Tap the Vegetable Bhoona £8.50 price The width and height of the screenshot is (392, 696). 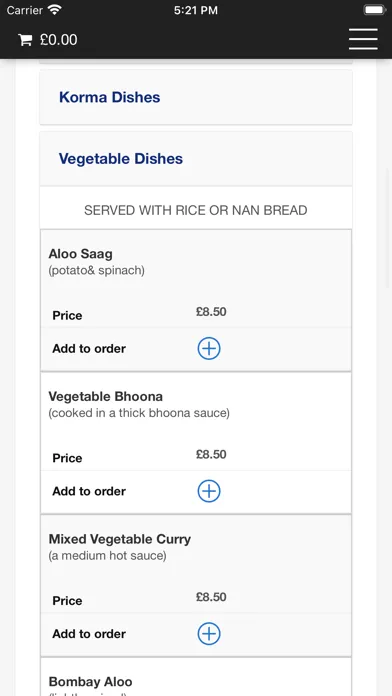[211, 454]
